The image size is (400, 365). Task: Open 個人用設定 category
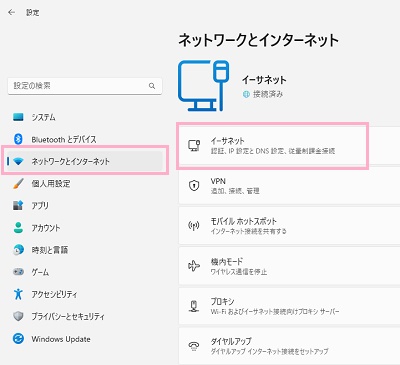tap(85, 183)
